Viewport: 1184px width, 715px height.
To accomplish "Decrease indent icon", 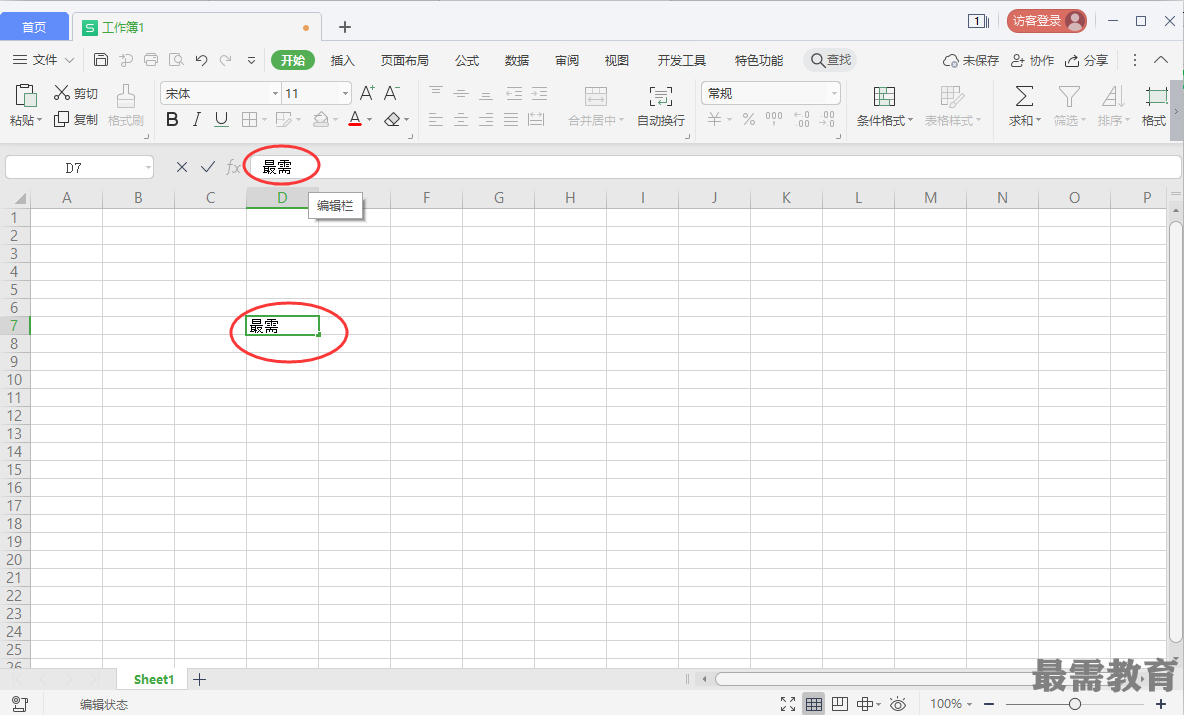I will click(514, 93).
